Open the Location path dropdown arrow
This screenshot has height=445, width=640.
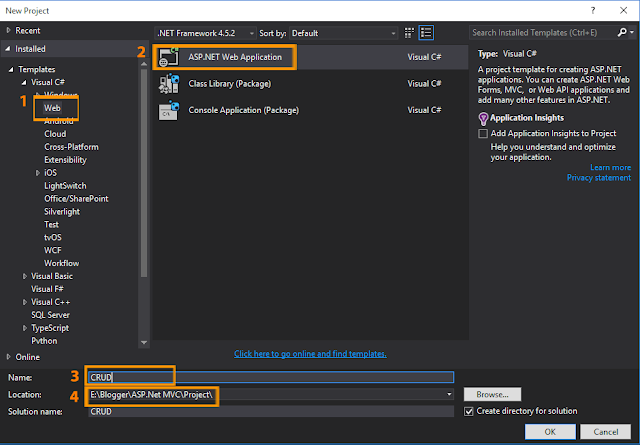tap(449, 394)
